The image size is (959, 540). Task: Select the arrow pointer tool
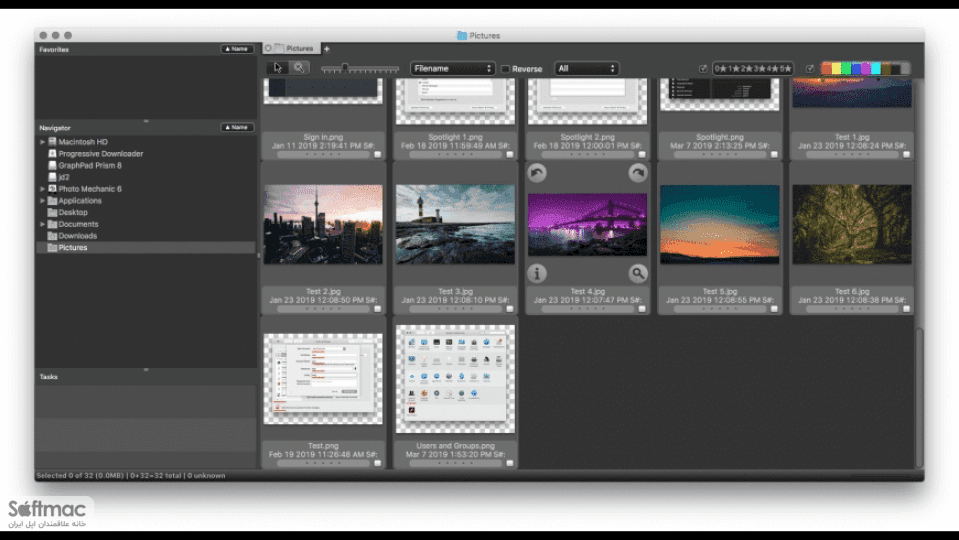click(x=278, y=68)
